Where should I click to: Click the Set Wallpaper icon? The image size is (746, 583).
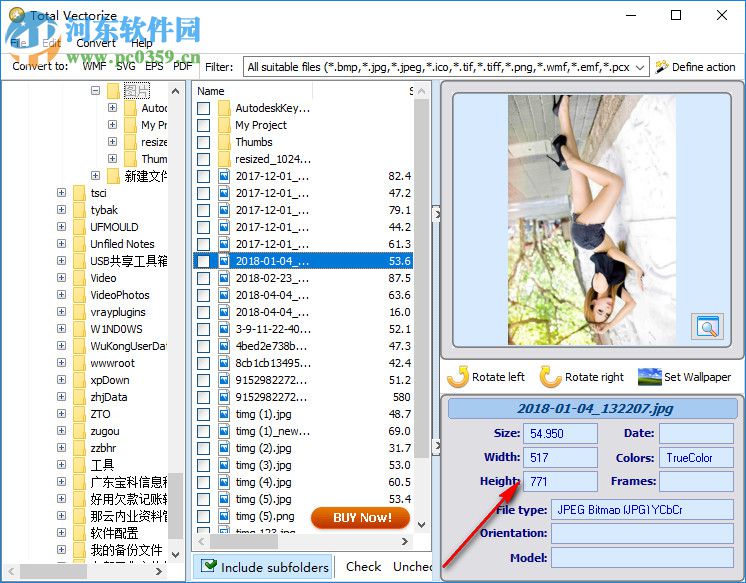(649, 377)
